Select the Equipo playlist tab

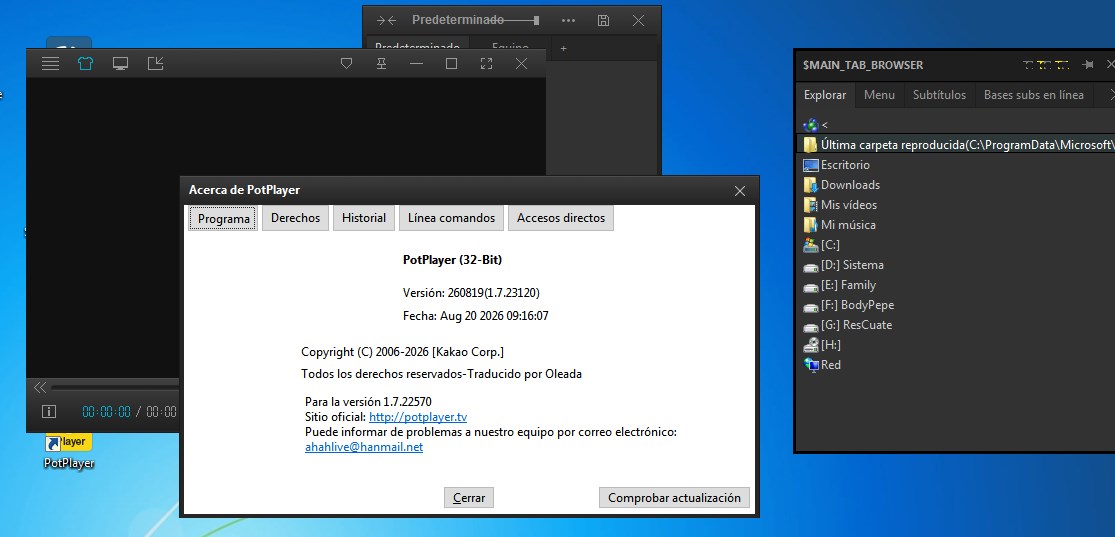pyautogui.click(x=510, y=48)
